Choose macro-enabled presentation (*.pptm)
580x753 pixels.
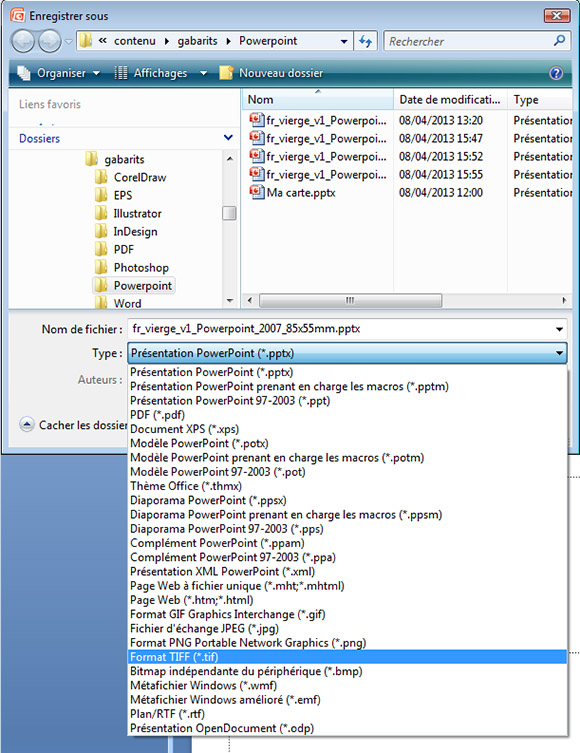[x=347, y=386]
